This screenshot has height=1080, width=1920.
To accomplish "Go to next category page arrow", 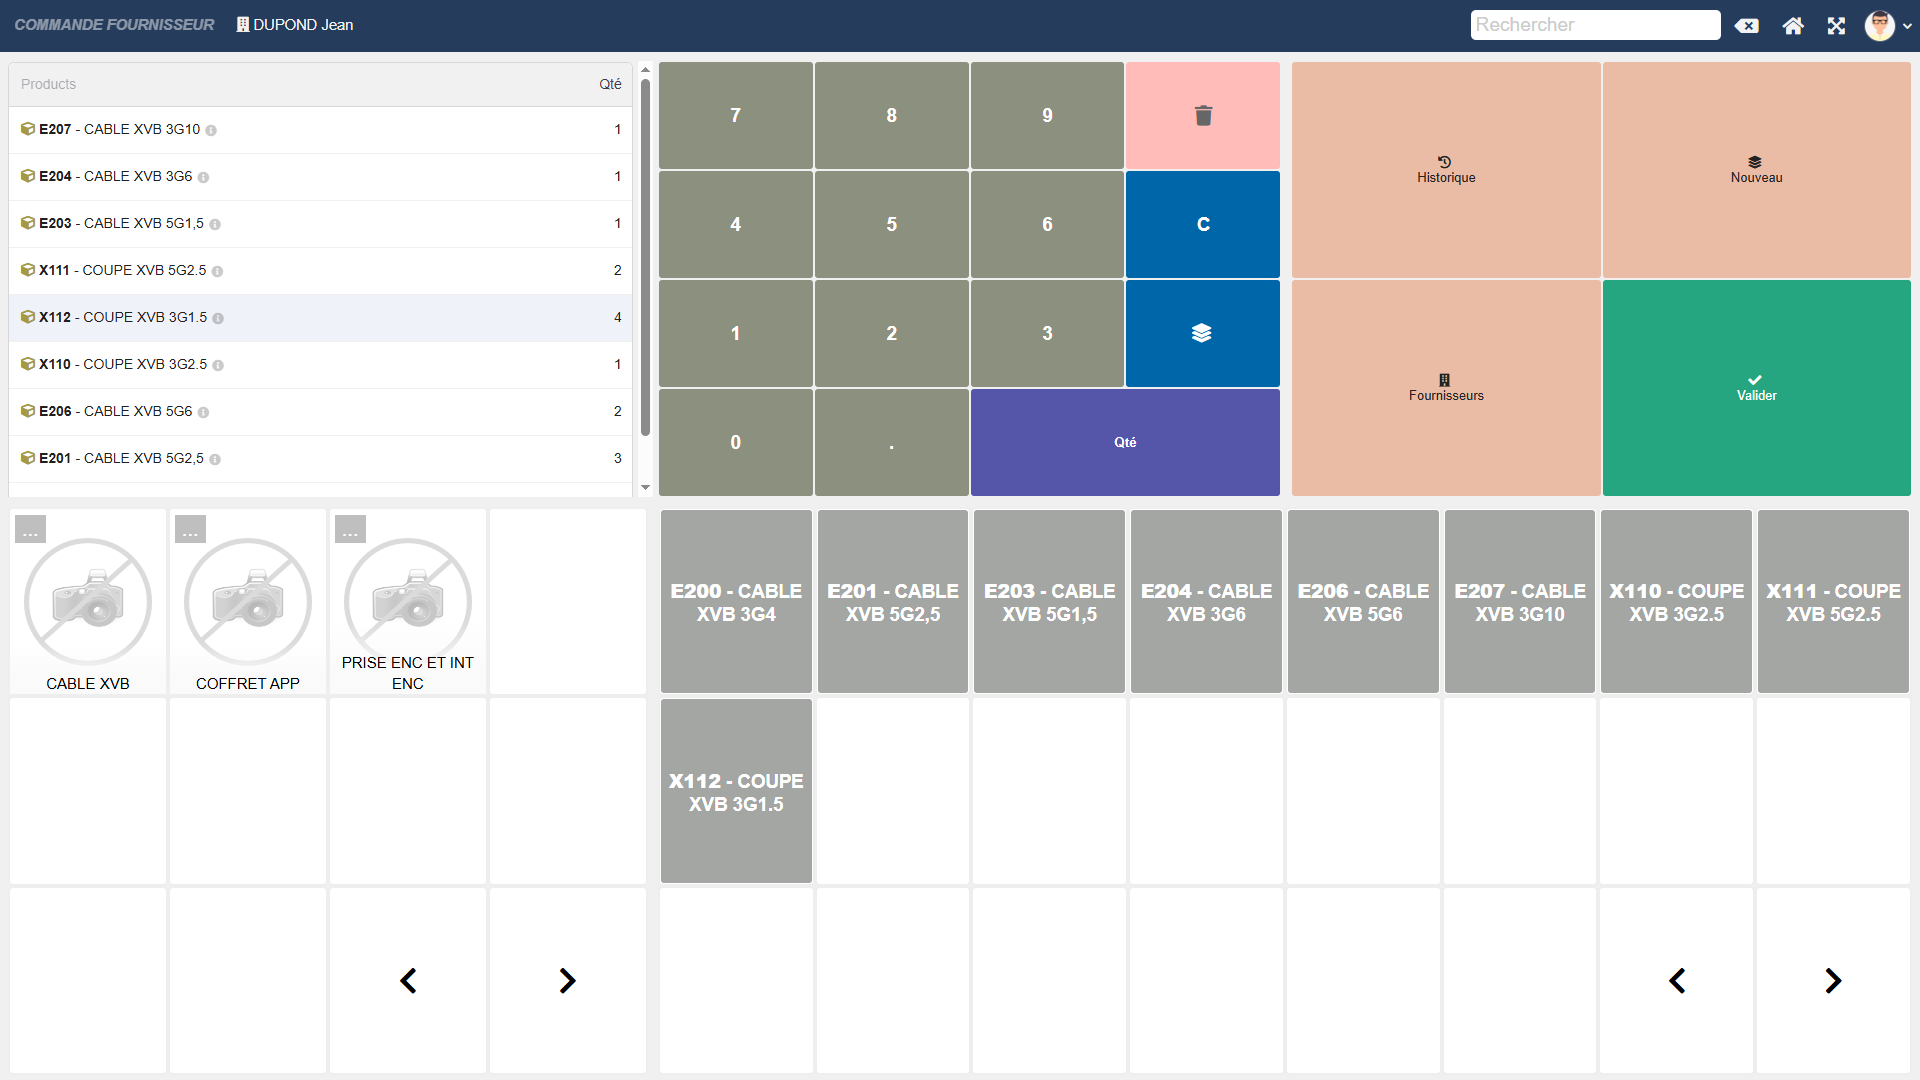I will (x=567, y=981).
